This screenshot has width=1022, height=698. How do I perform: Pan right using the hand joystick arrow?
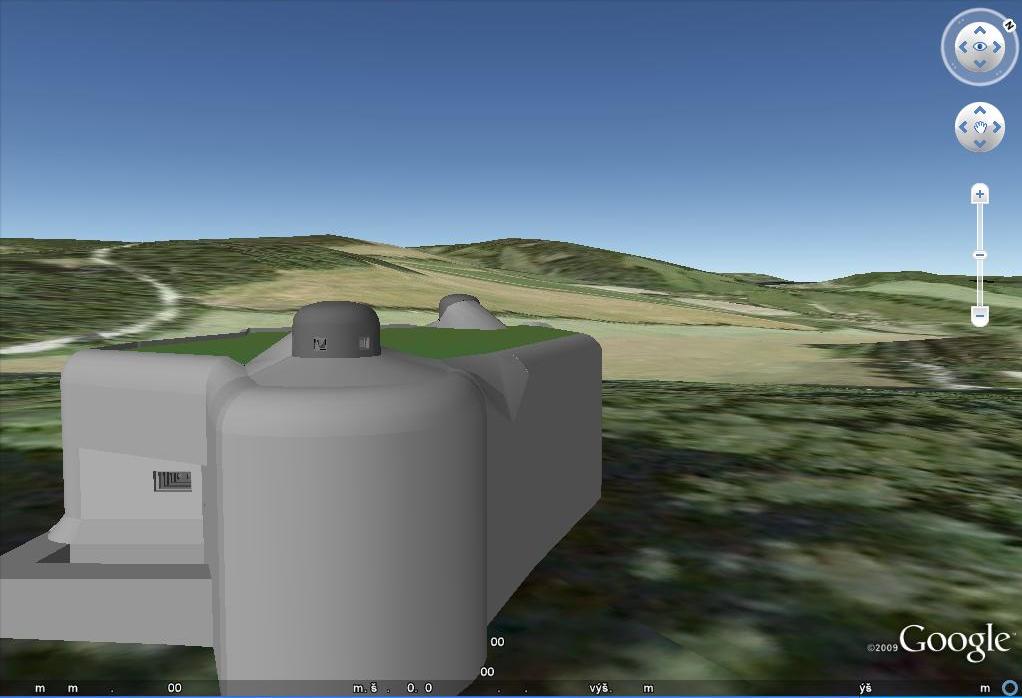point(997,127)
